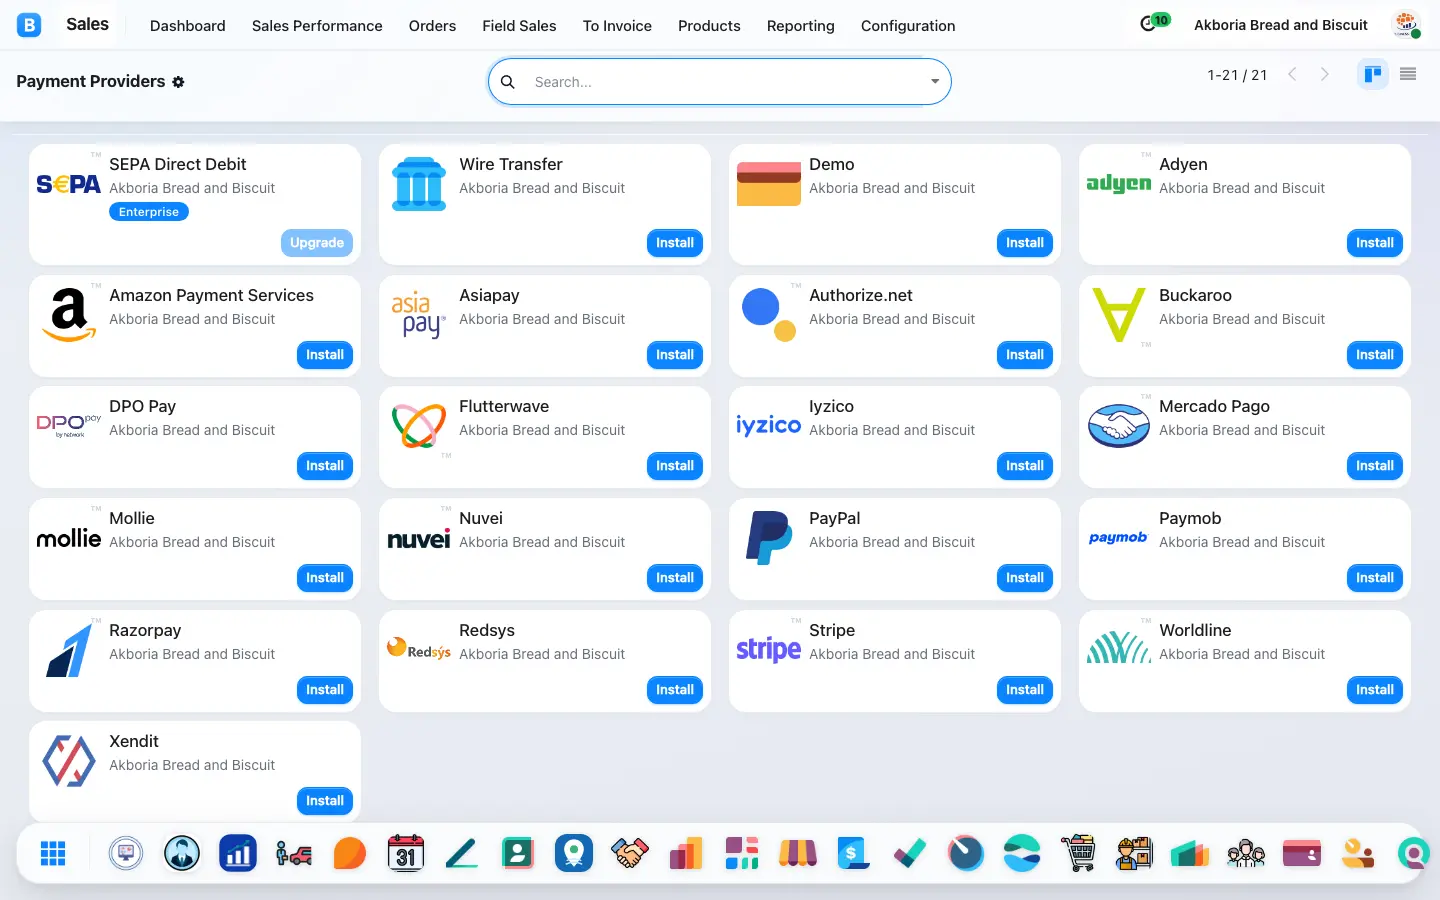This screenshot has width=1440, height=900.
Task: Open the shopping cart app in dock
Action: 1078,853
